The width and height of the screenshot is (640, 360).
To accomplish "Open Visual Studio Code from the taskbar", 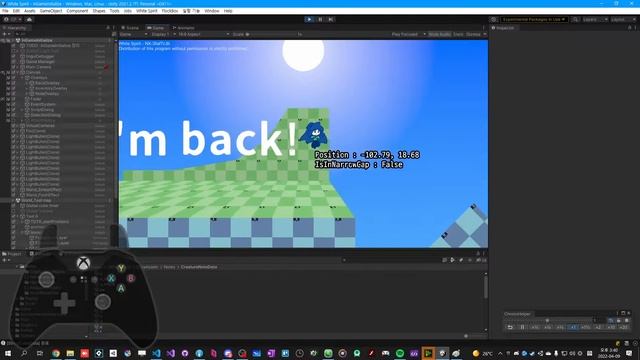I will click(x=156, y=353).
